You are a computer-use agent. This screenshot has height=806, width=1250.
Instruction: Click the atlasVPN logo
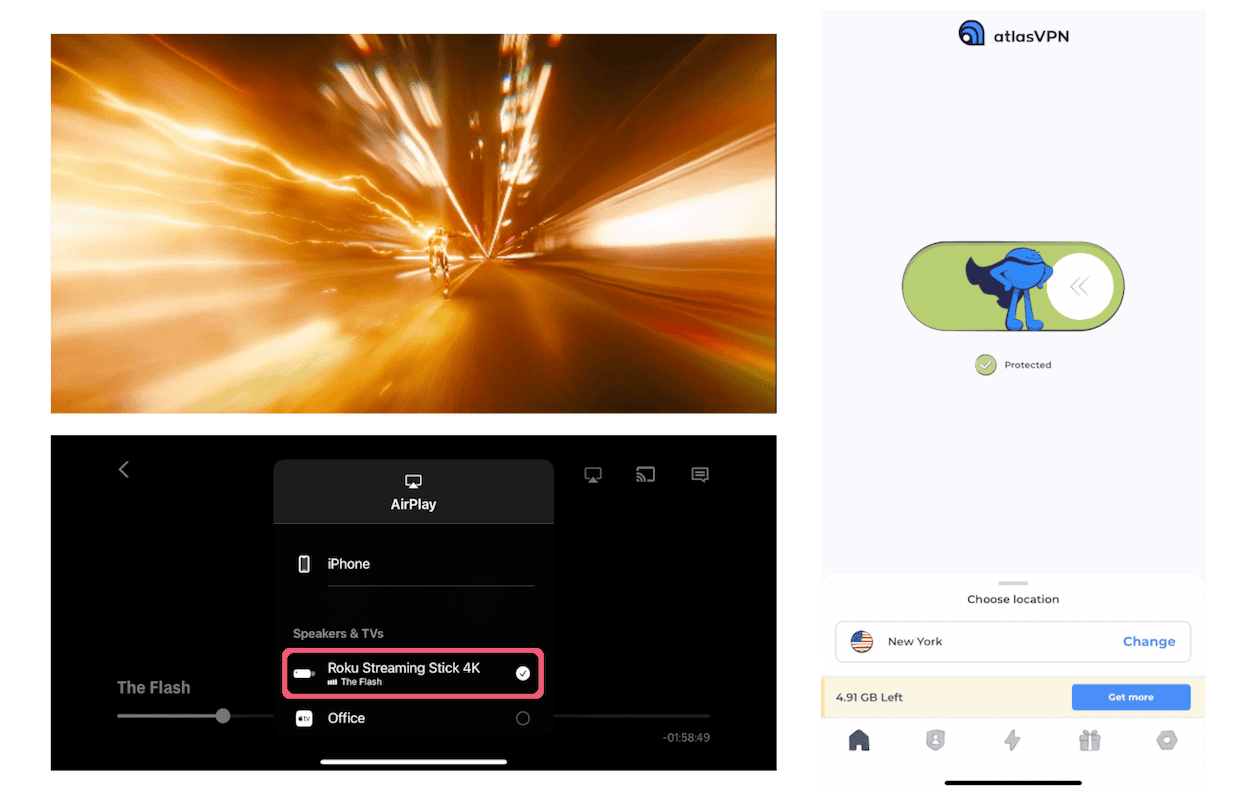(1014, 34)
